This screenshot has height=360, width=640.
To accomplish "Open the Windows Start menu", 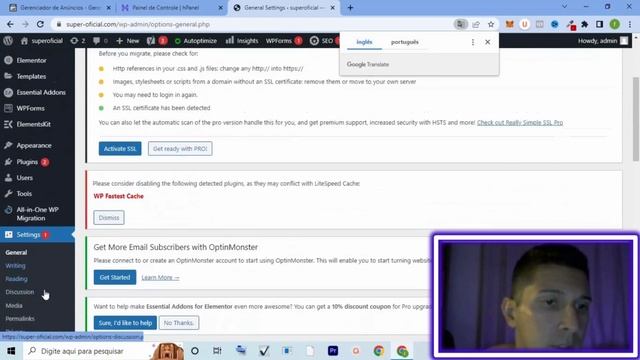I will pyautogui.click(x=11, y=351).
